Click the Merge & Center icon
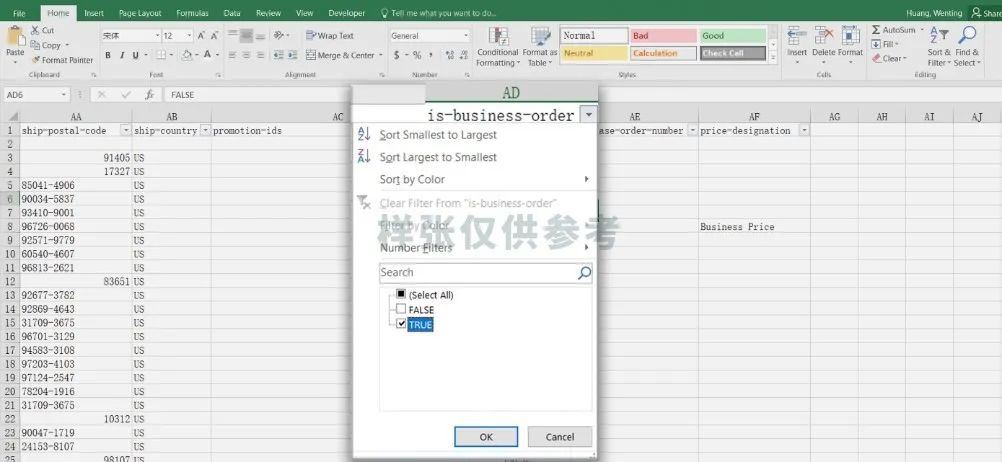 coord(311,56)
